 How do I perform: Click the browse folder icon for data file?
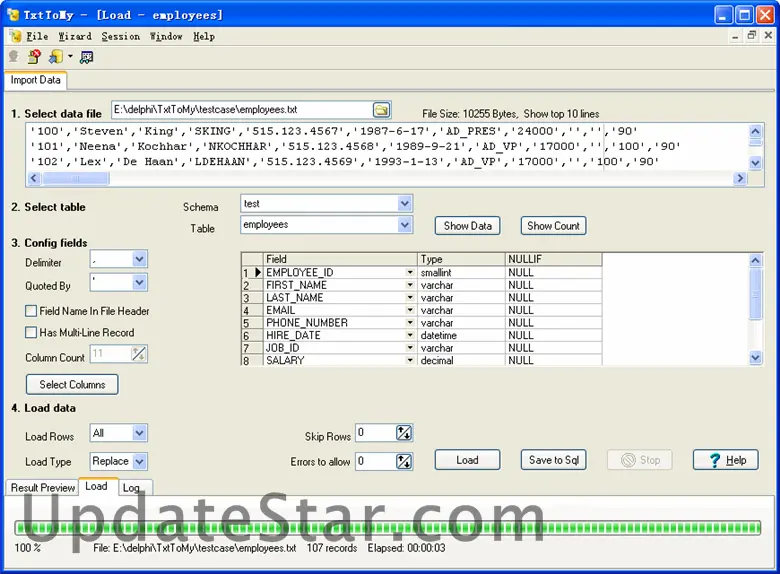[381, 109]
